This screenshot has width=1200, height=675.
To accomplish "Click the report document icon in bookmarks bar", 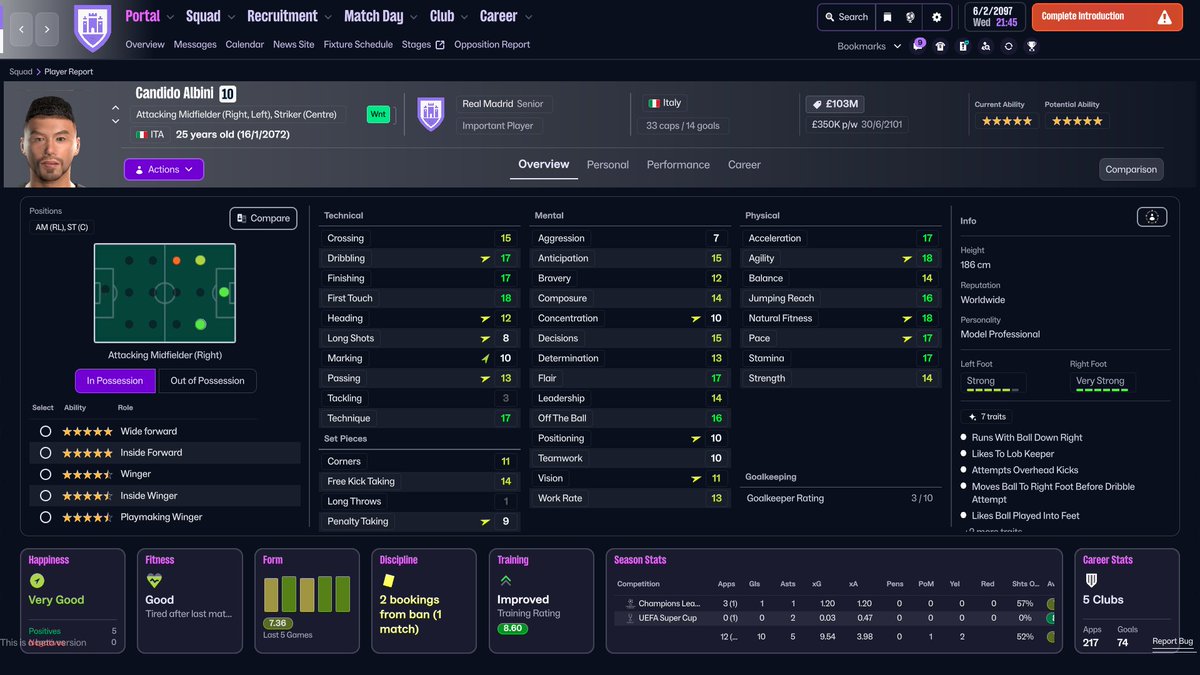I will pyautogui.click(x=963, y=46).
